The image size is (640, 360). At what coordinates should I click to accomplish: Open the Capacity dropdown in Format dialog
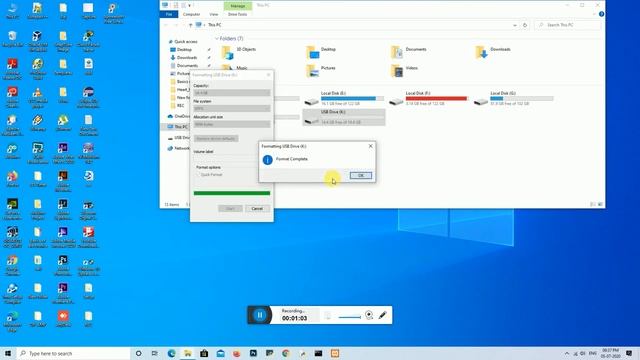(231, 93)
